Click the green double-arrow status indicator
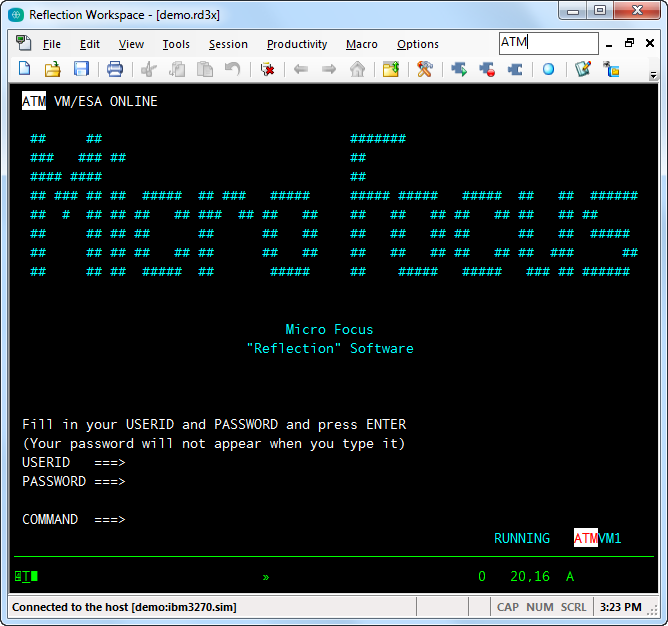 tap(266, 577)
